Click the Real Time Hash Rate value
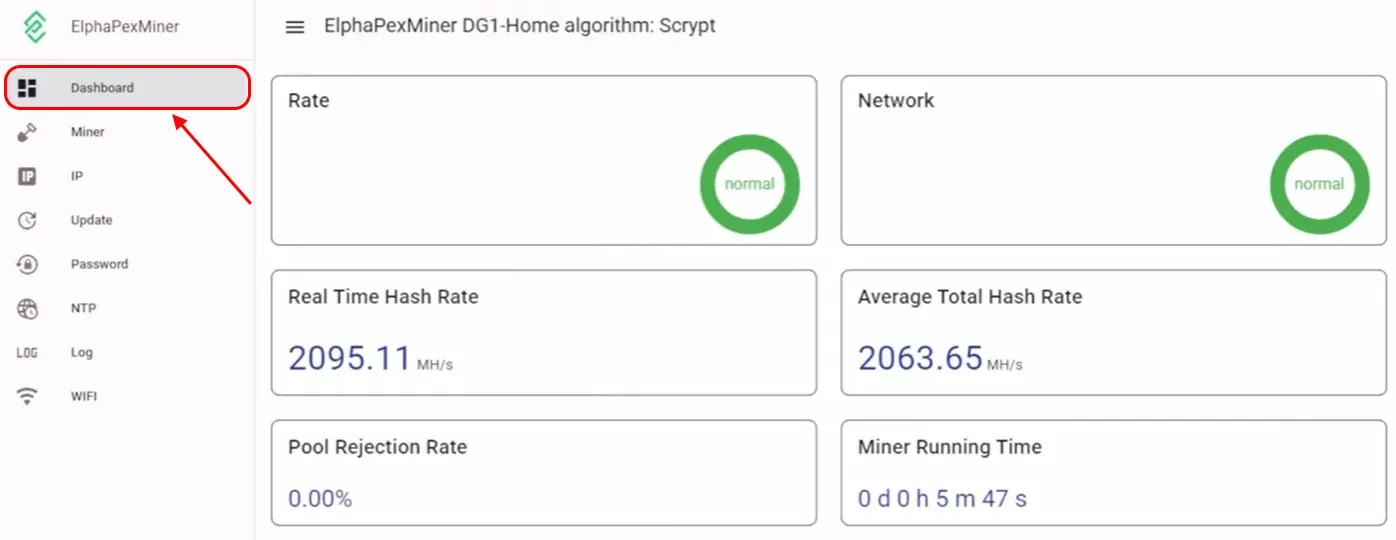Image resolution: width=1396 pixels, height=540 pixels. [350, 358]
